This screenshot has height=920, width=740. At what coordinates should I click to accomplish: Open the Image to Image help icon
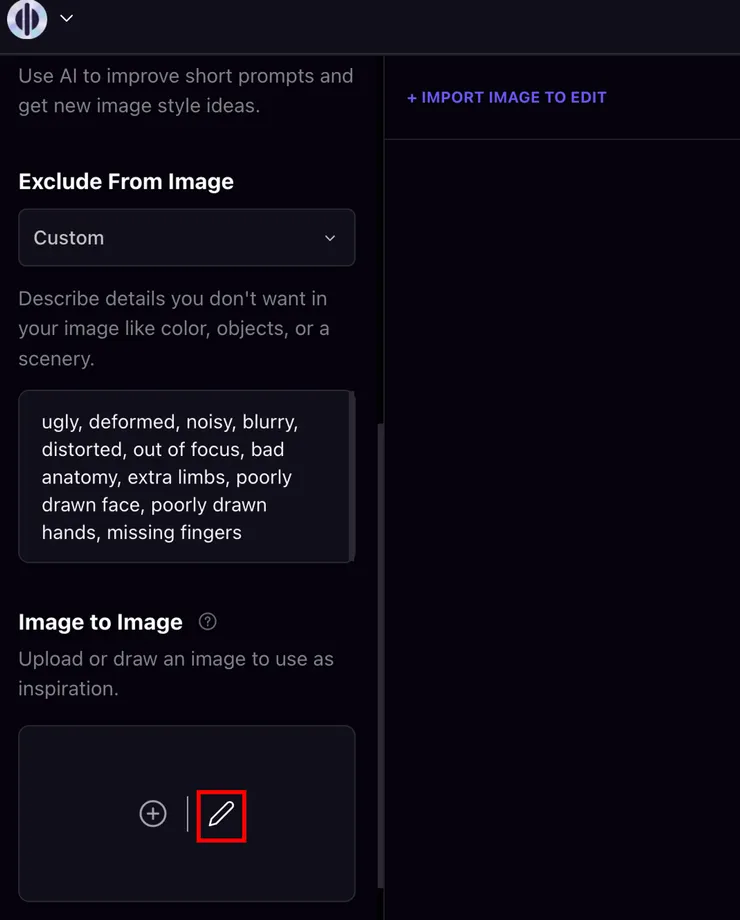[x=208, y=622]
